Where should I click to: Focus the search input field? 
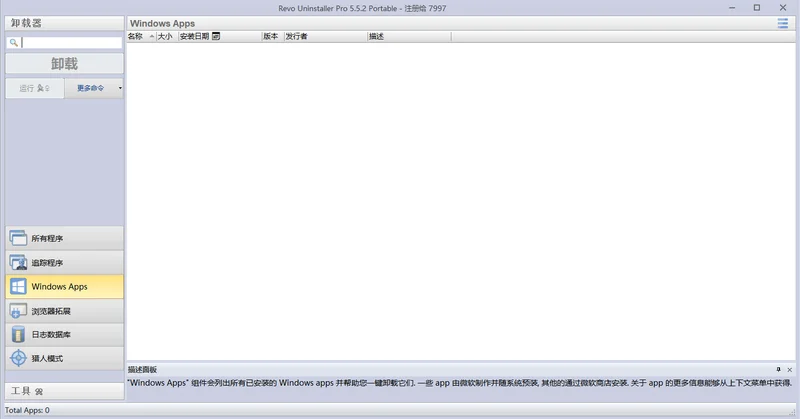point(71,43)
